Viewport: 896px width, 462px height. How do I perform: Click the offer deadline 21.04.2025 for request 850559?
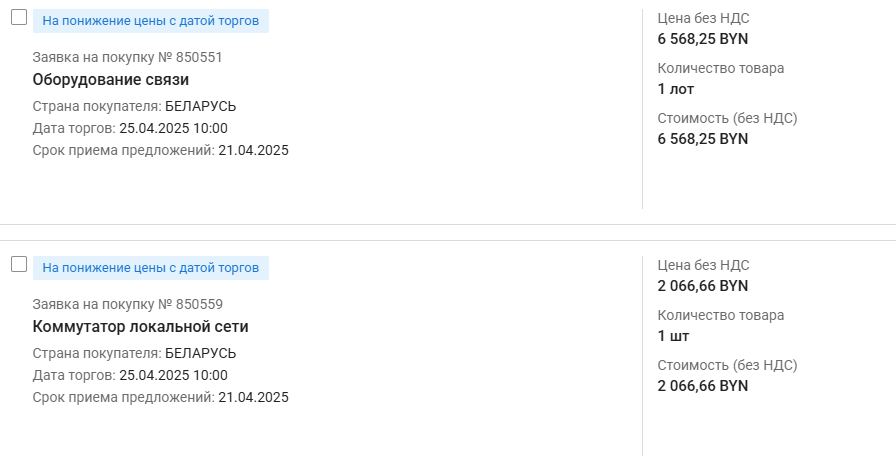[253, 397]
